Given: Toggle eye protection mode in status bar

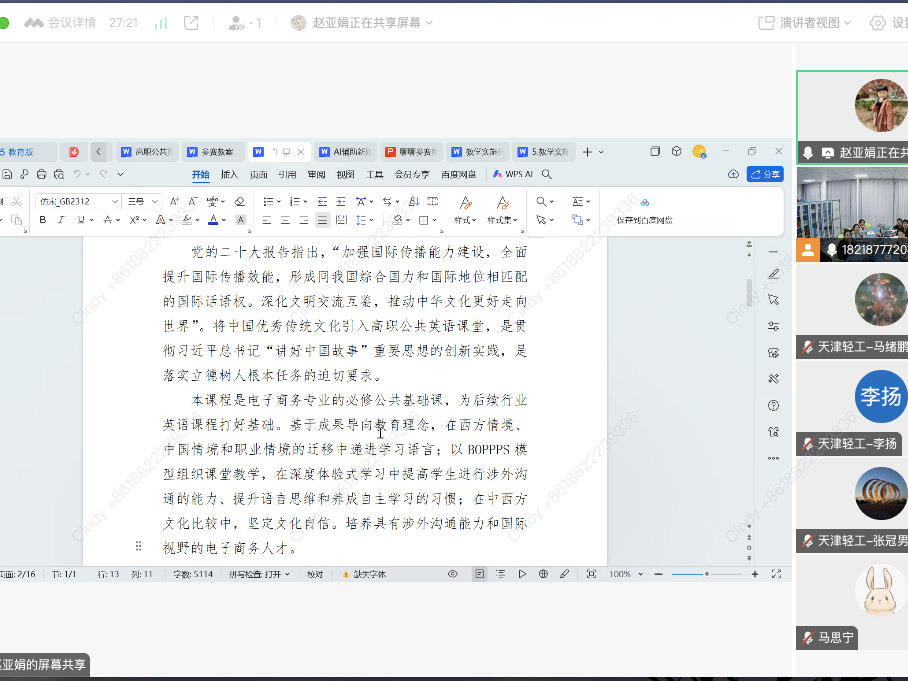Looking at the screenshot, I should point(452,574).
